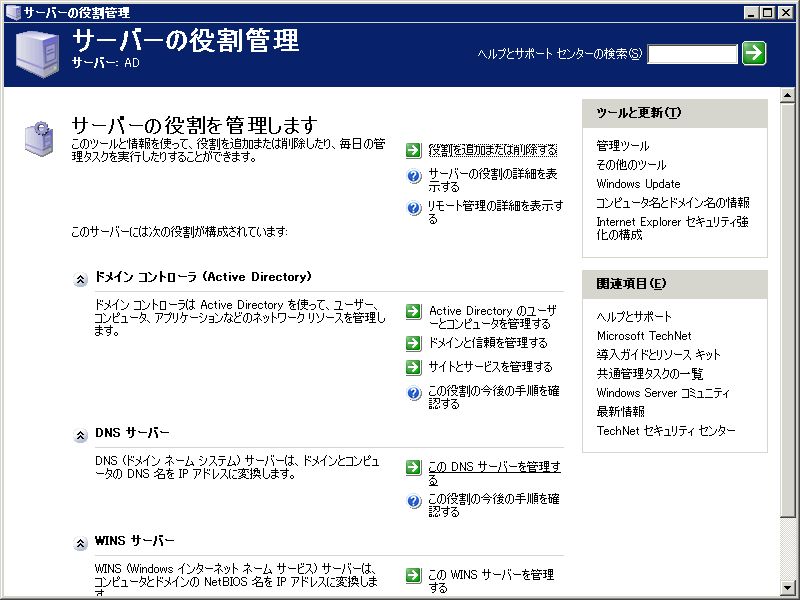Collapse the ドメイン コントローラ (Active Directory) section
This screenshot has height=600, width=800.
(x=80, y=280)
